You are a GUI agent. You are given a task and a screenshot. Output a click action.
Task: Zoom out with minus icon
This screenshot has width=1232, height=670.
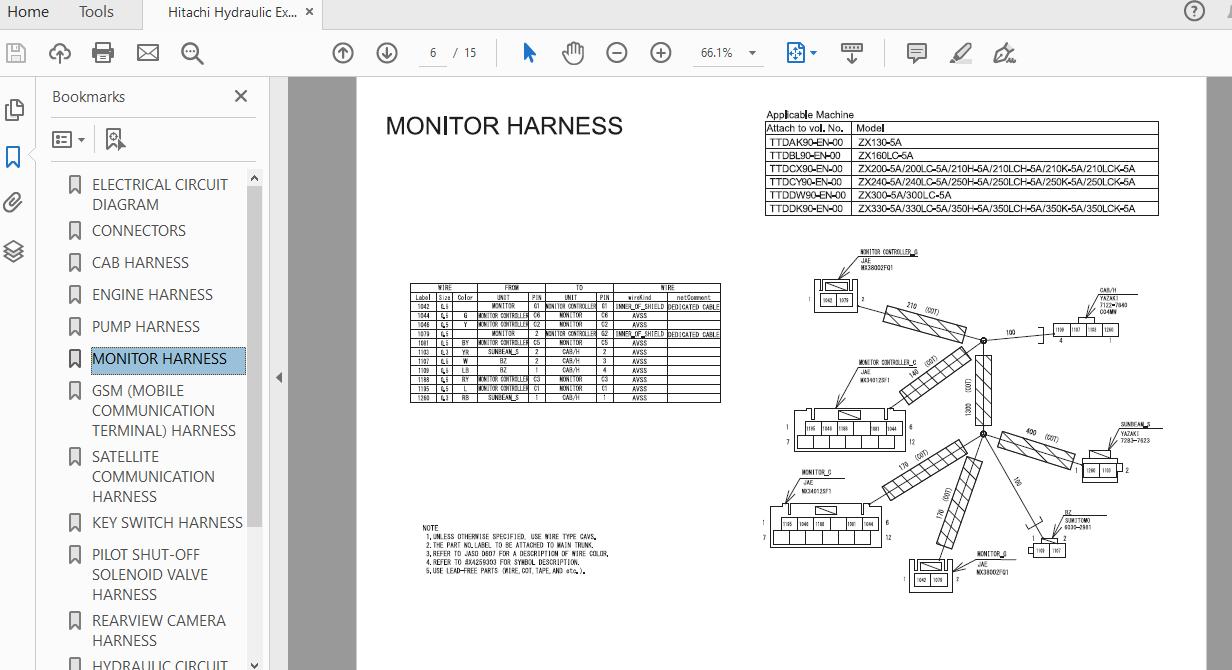[617, 53]
